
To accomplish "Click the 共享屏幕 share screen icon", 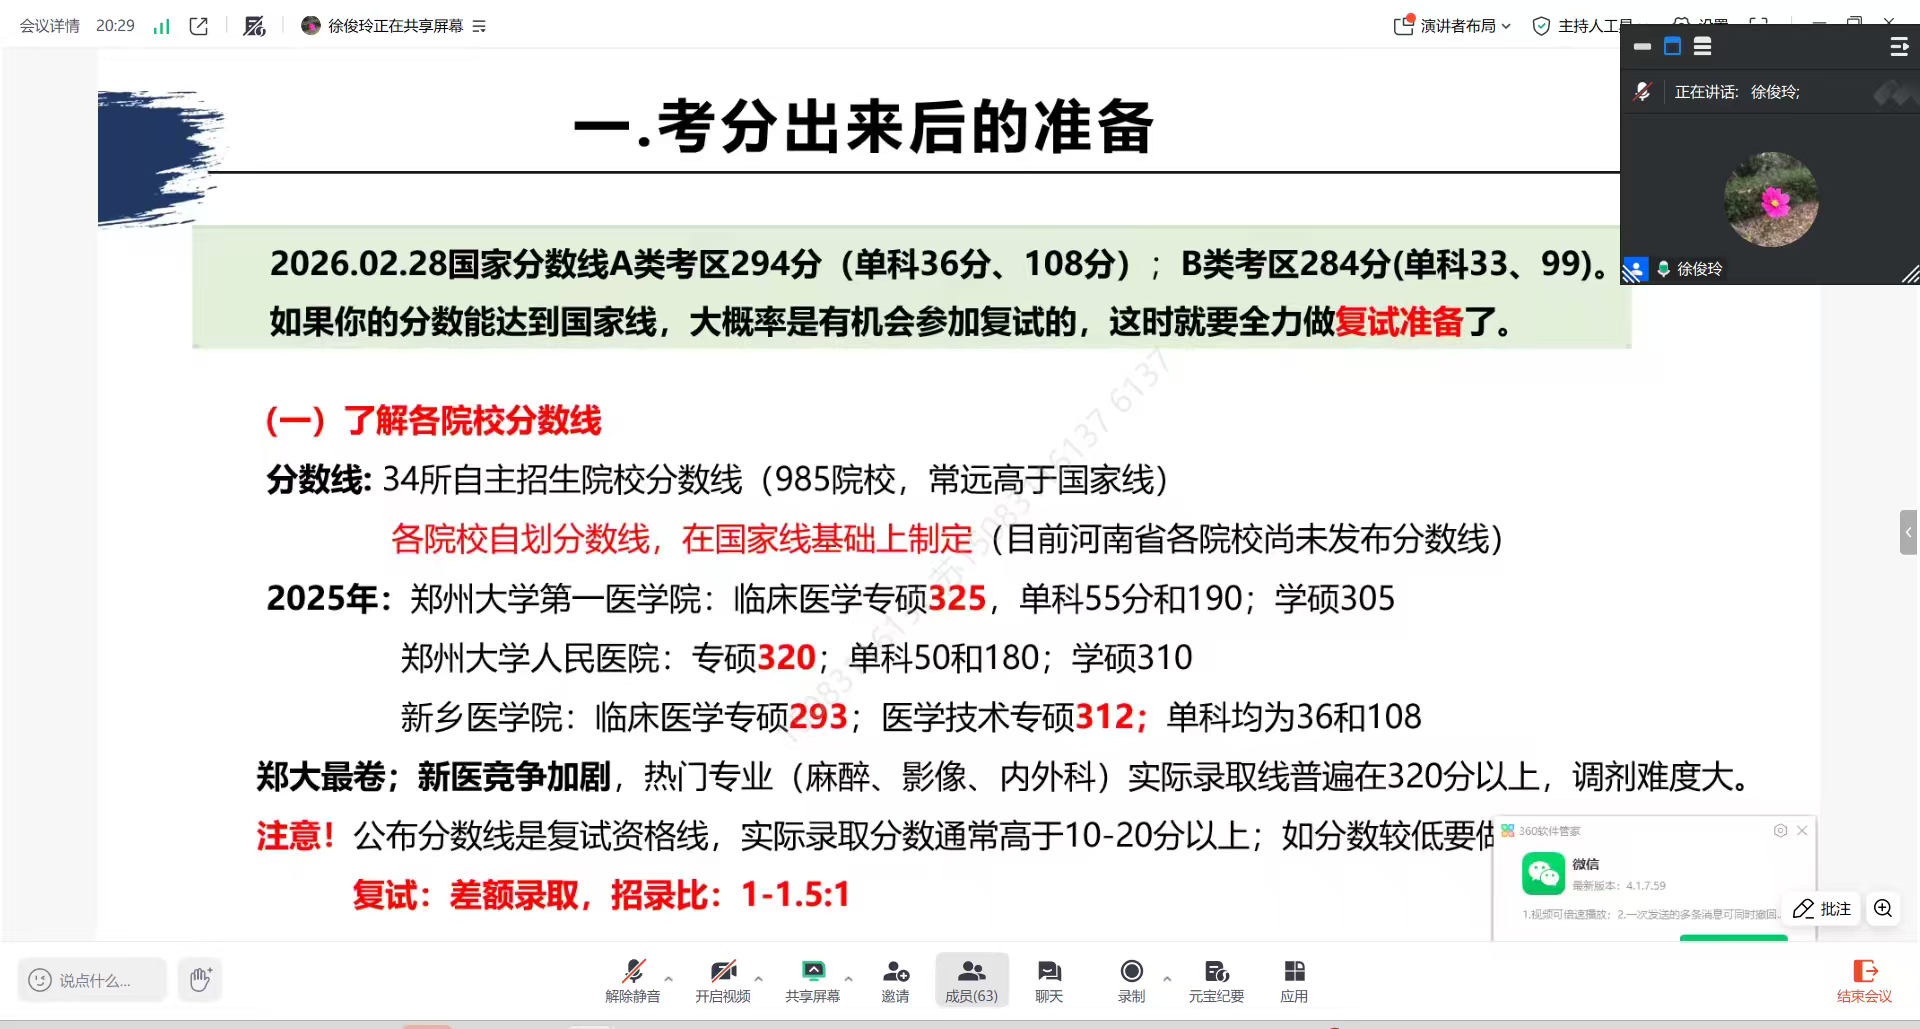I will point(812,980).
